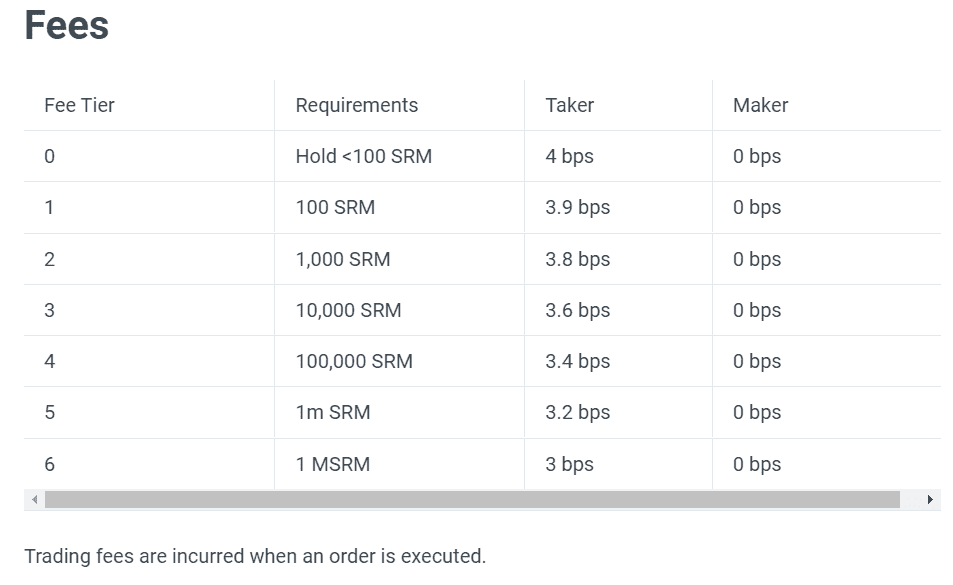Select the Requirements column header
Image resolution: width=953 pixels, height=585 pixels.
click(357, 105)
